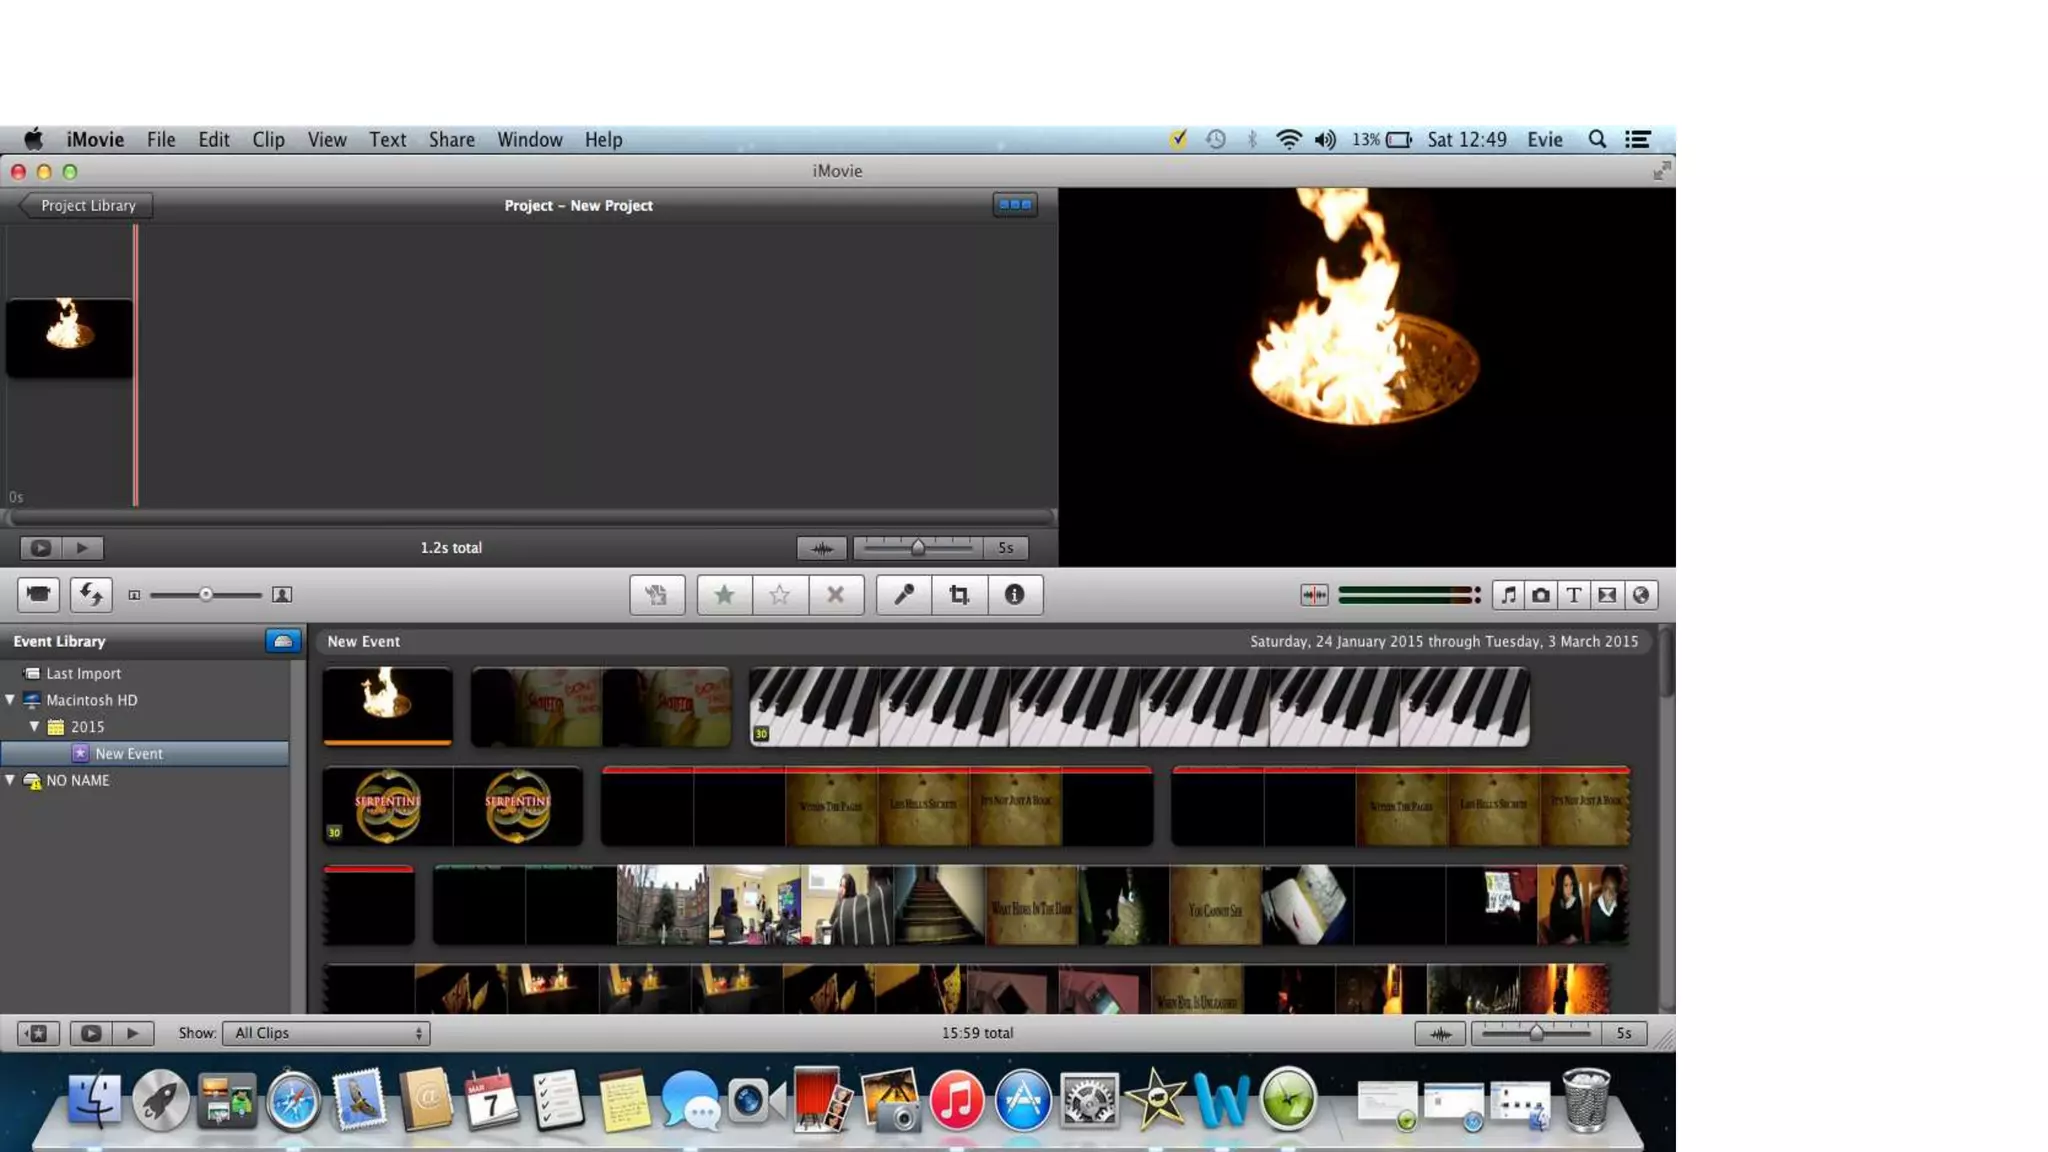Open the Window menu
Viewport: 2048px width, 1152px height.
point(530,140)
